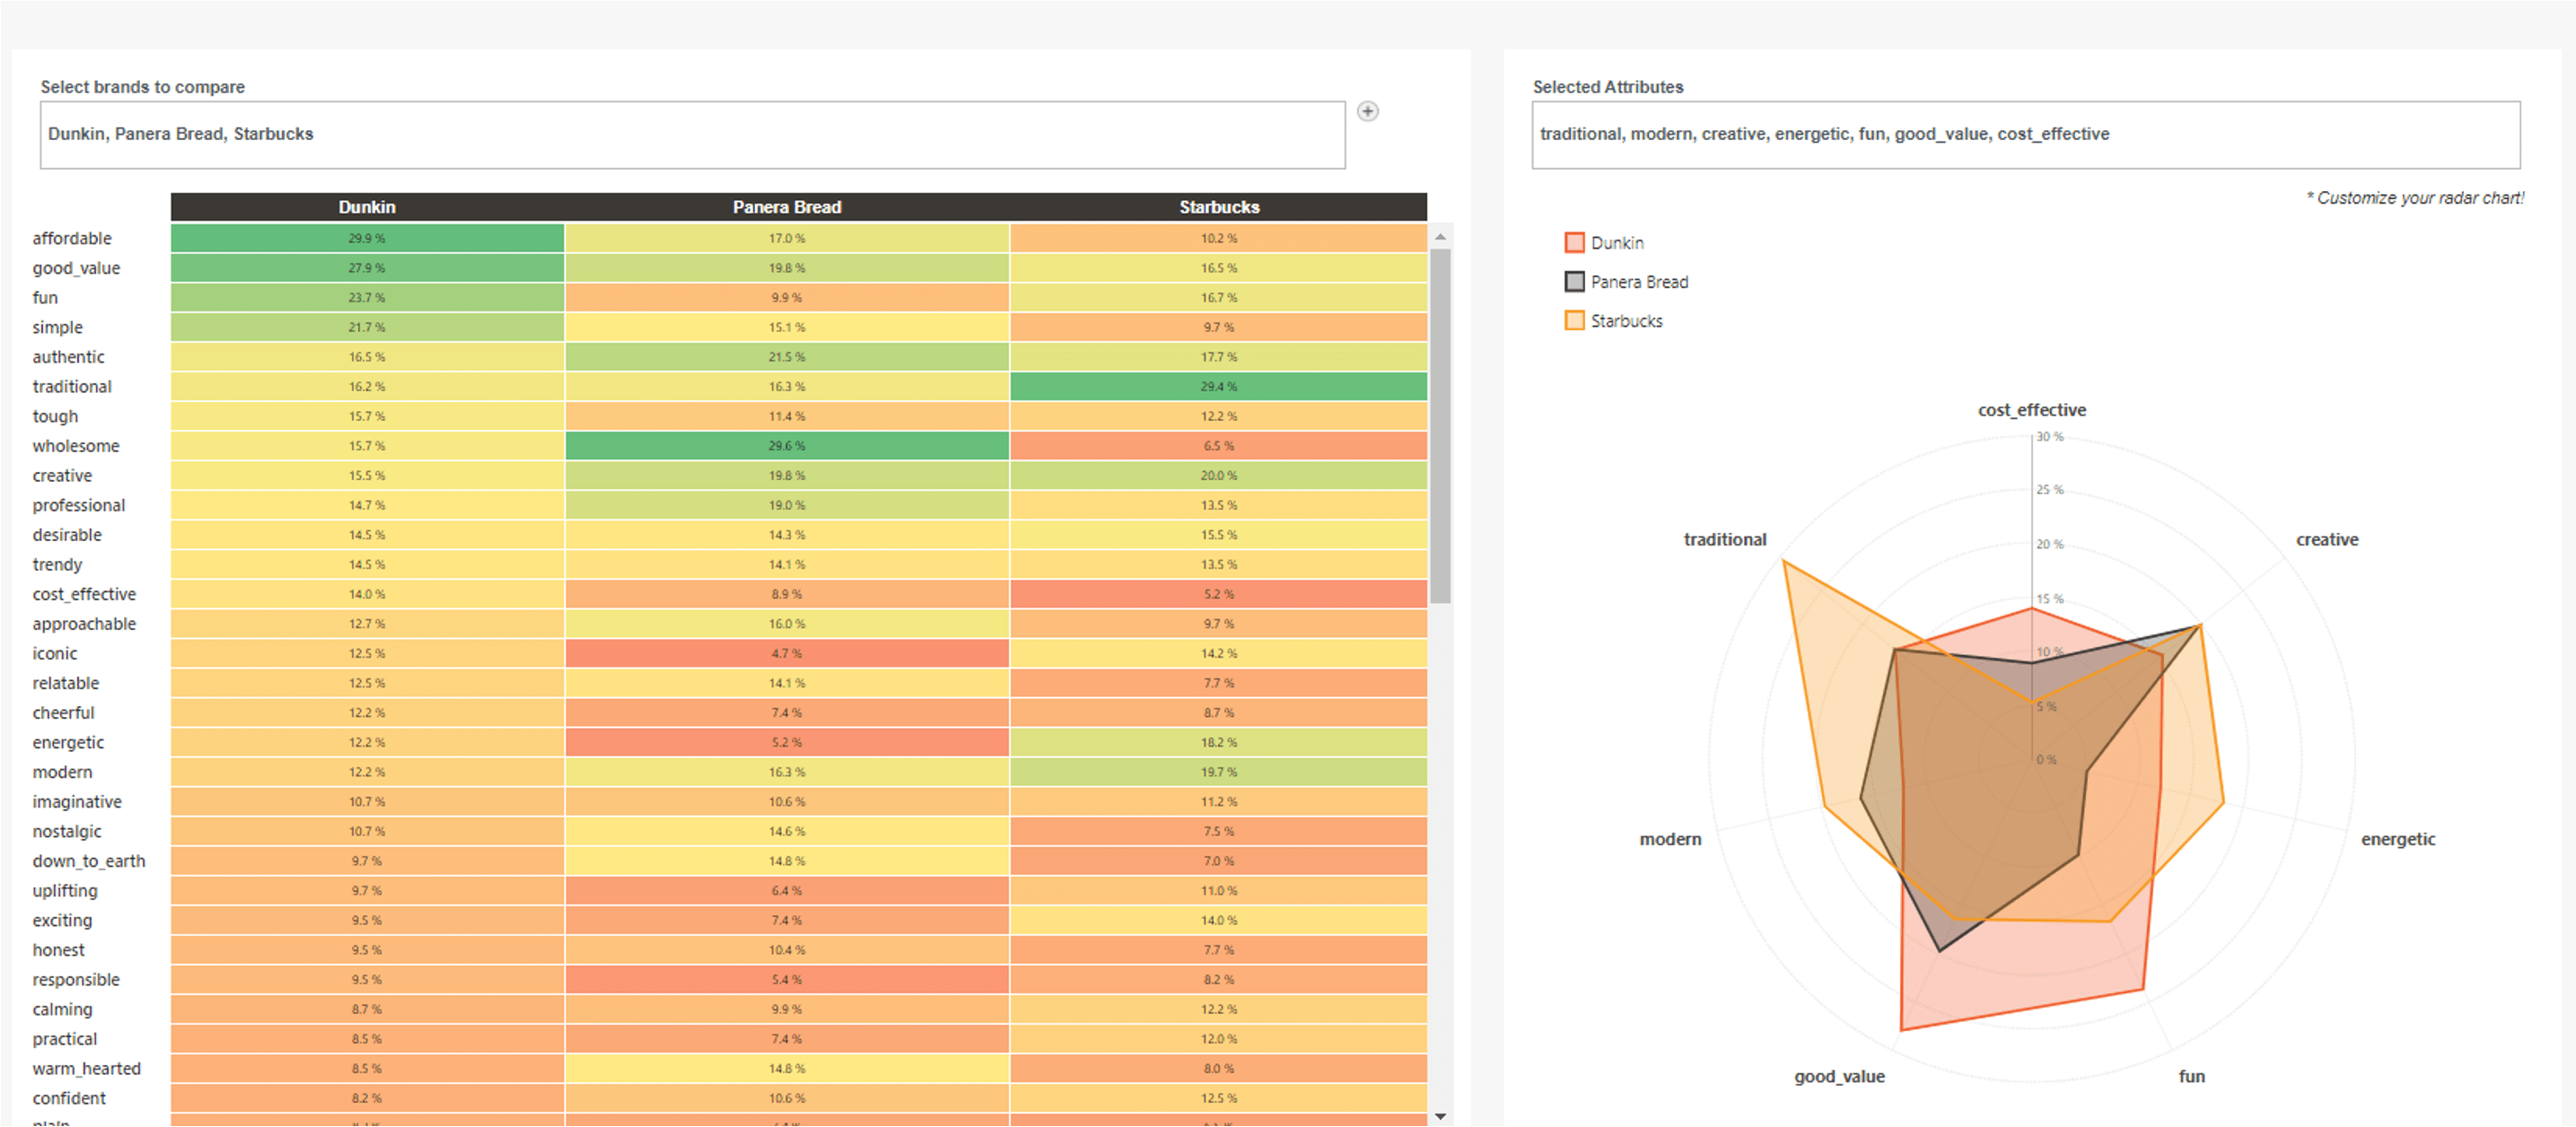Viewport: 2576px width, 1127px height.
Task: Select the 'energetic' attribute row label
Action: pos(68,743)
